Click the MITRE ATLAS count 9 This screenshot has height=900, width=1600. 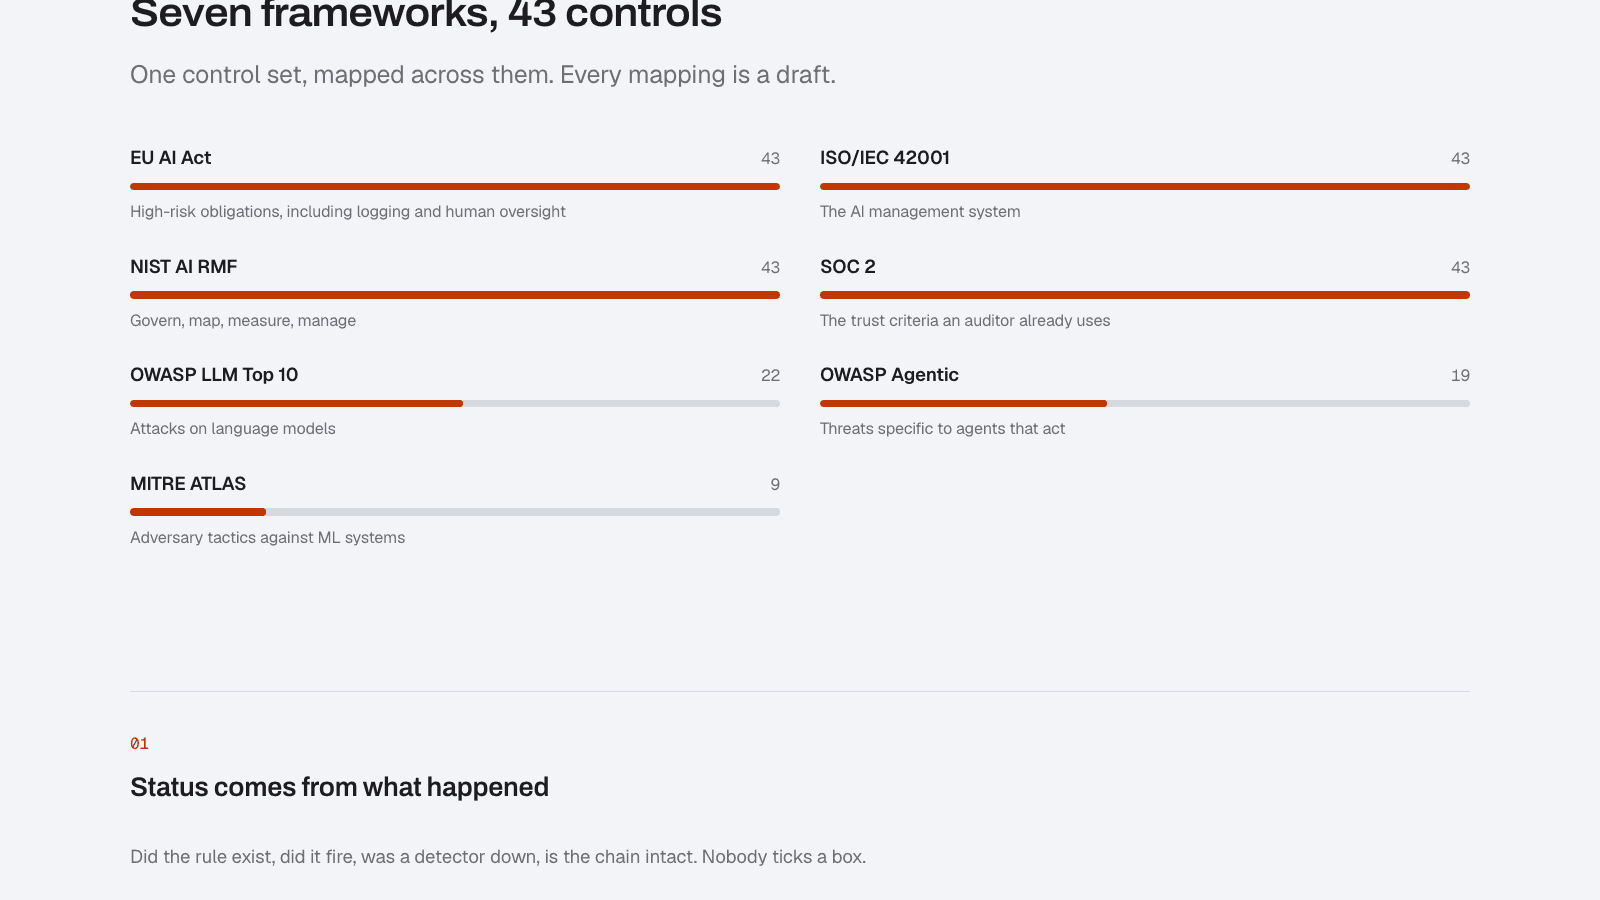point(775,484)
